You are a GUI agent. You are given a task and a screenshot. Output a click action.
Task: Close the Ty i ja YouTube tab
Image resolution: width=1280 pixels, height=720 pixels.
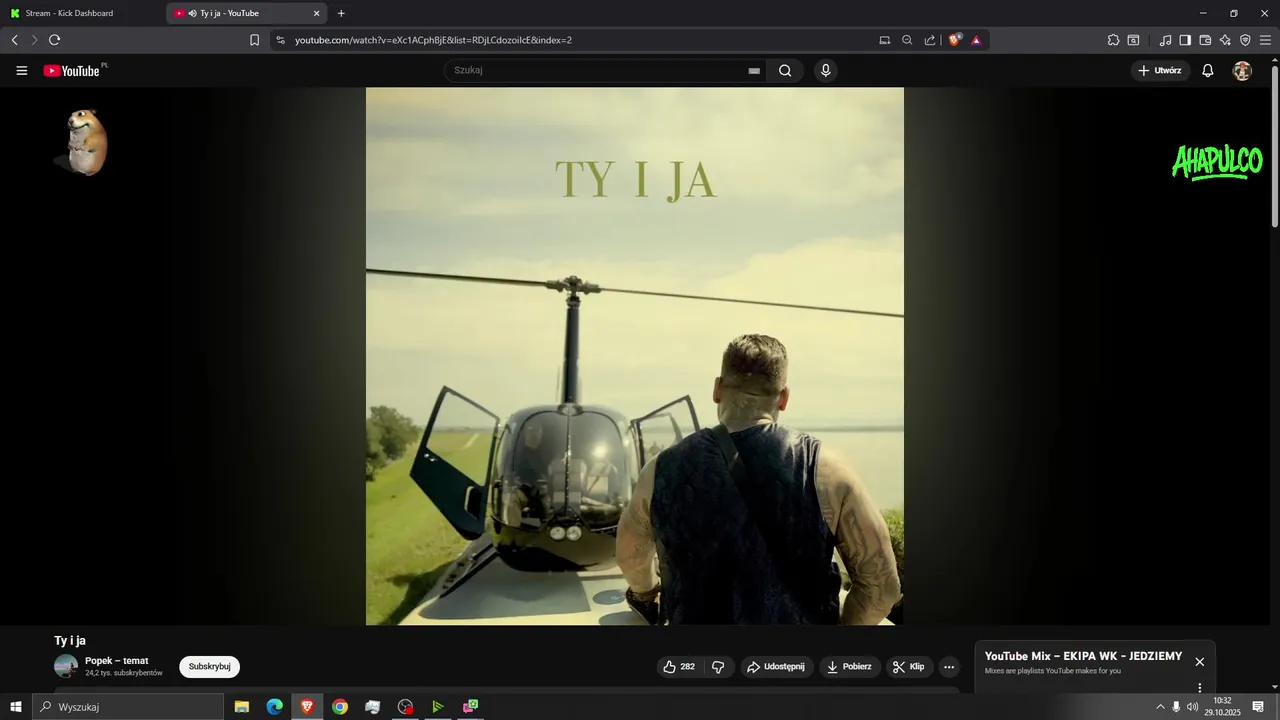pos(317,13)
